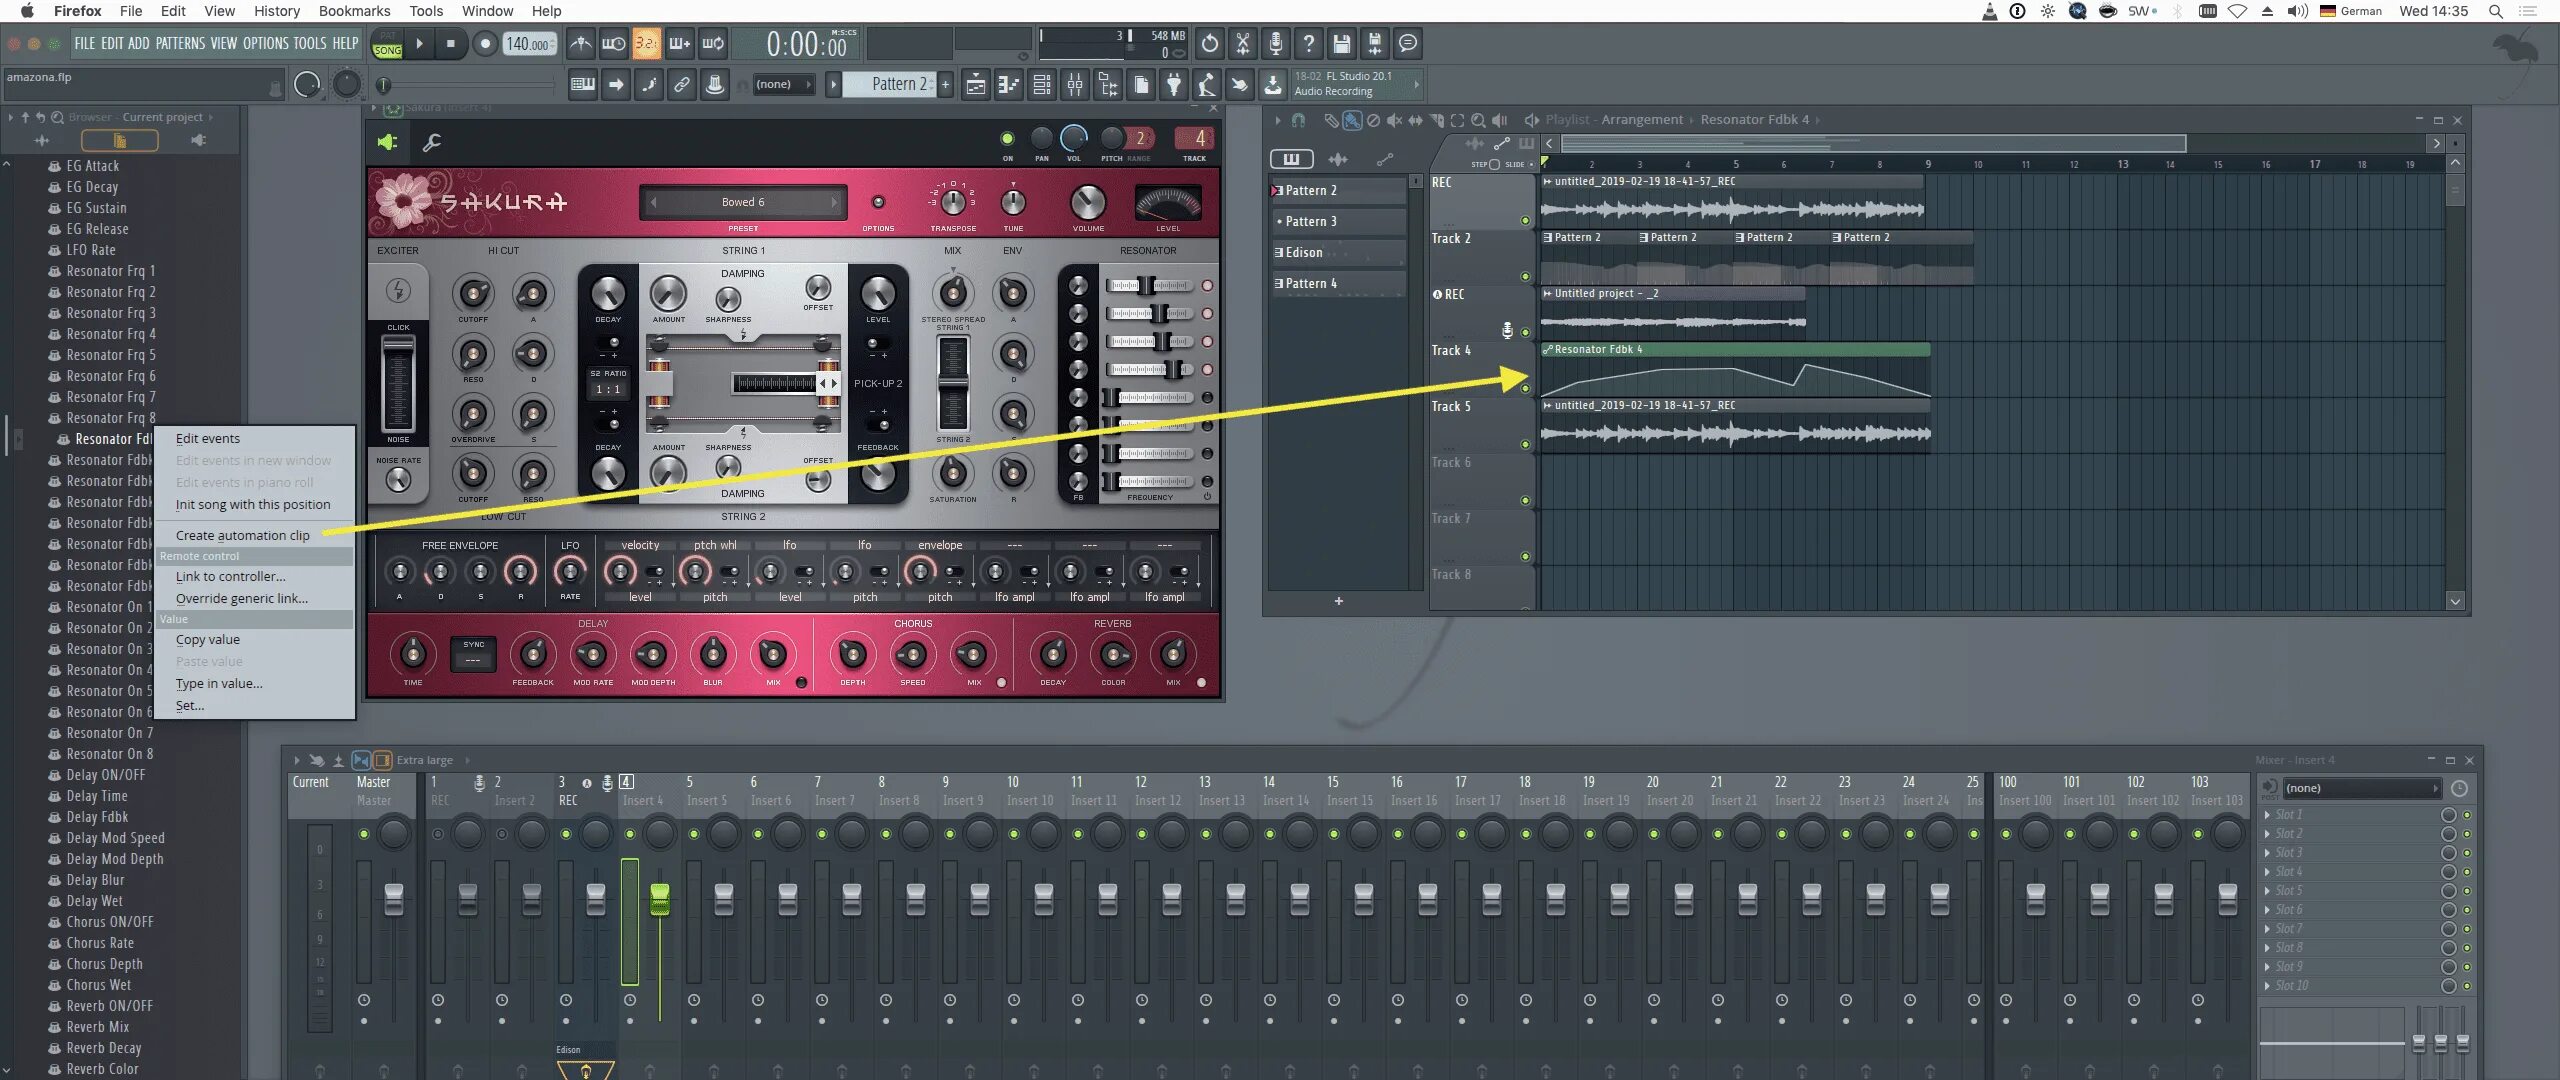Open Playlist options menu arrow

click(x=1277, y=120)
